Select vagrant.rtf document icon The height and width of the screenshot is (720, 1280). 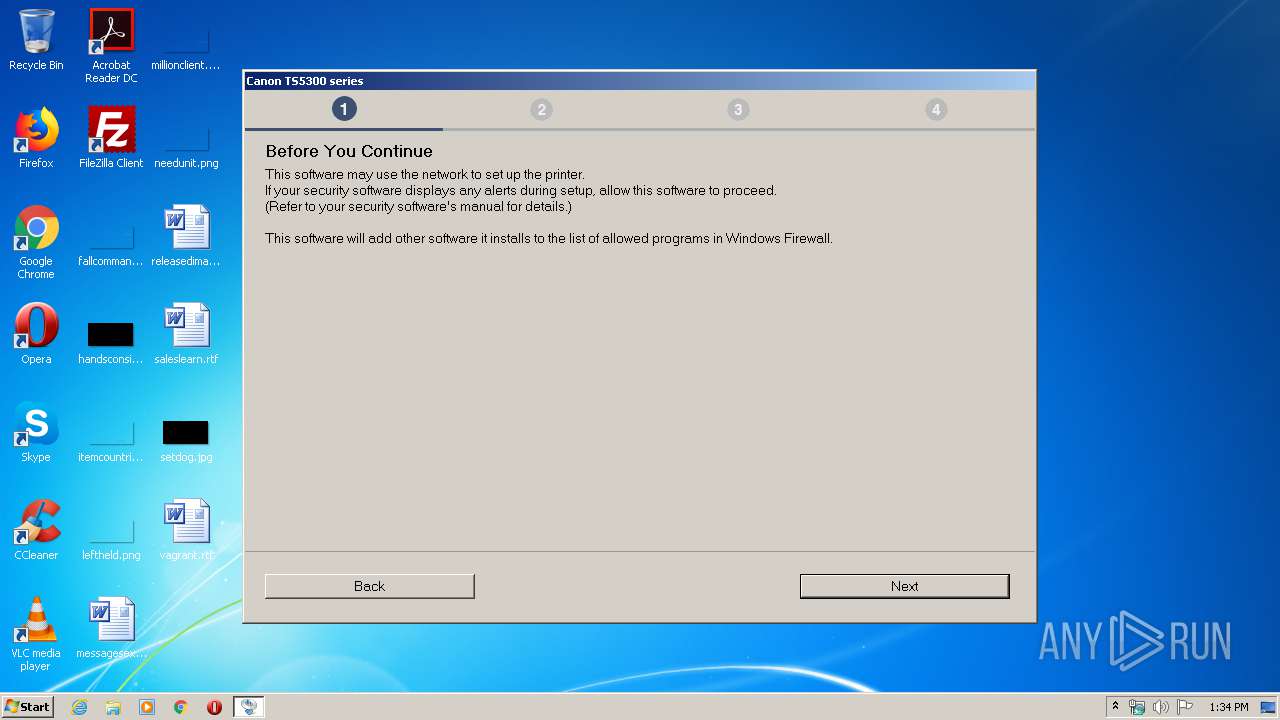(186, 530)
